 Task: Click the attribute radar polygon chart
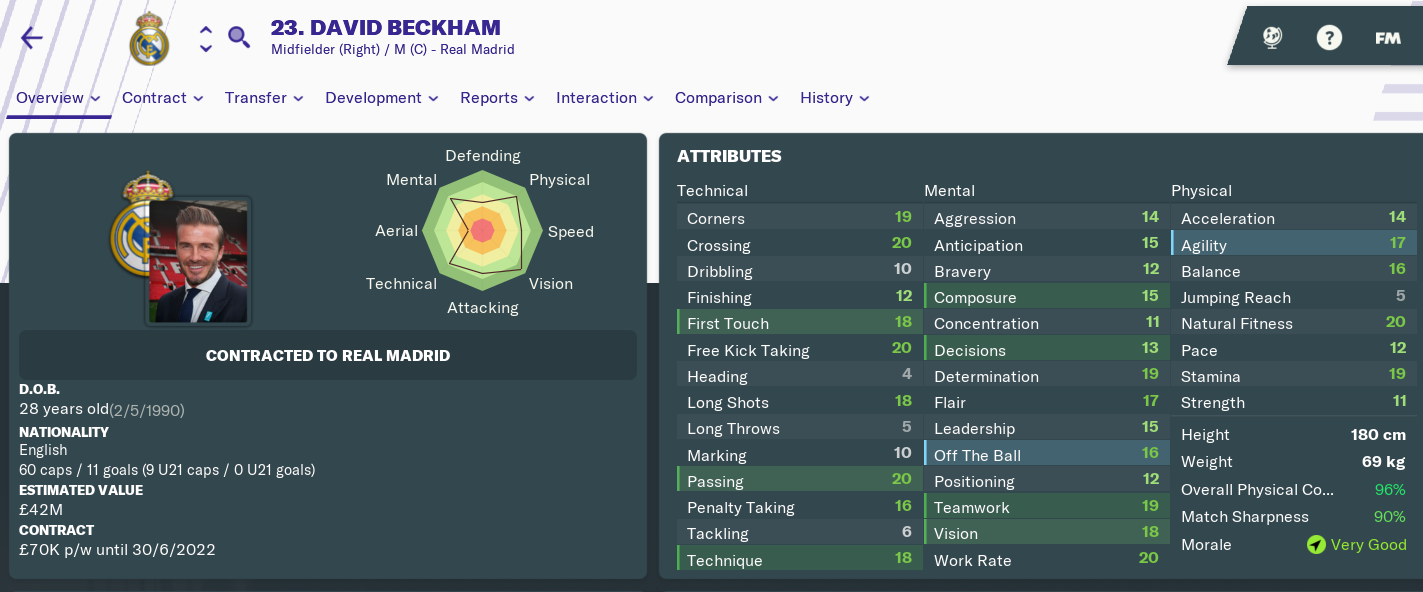point(483,232)
